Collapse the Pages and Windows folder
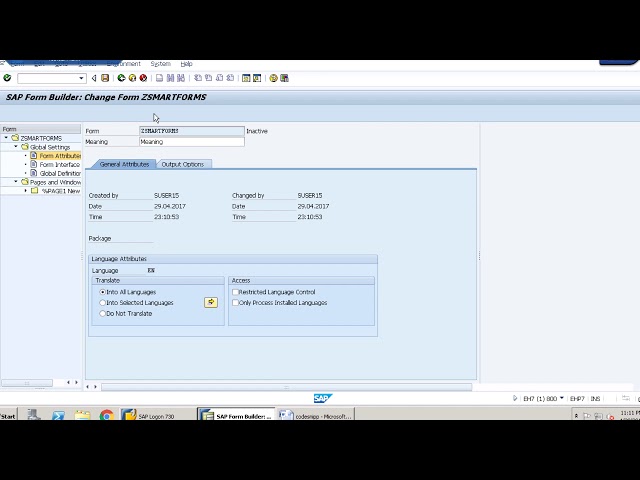The height and width of the screenshot is (480, 640). [x=16, y=182]
